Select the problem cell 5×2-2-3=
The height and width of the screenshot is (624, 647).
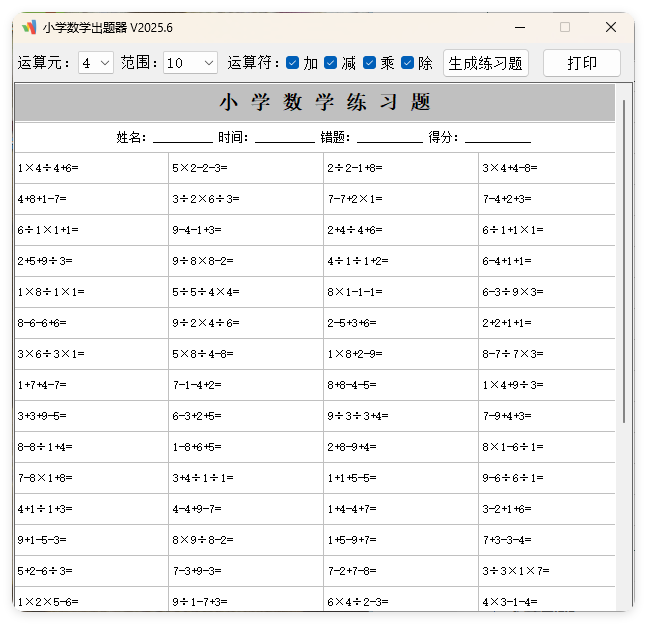coord(245,168)
